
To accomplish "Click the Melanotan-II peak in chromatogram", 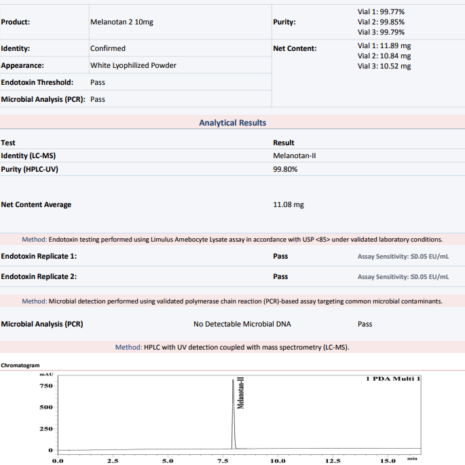I will pos(233,413).
